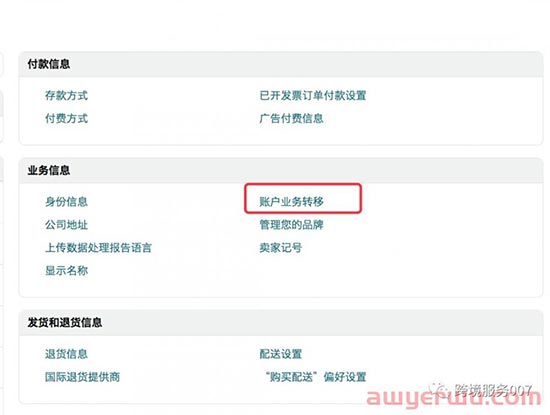Screen dimensions: 550x415
Task: Click the awyerwu.com watermark text
Action: tap(454, 398)
